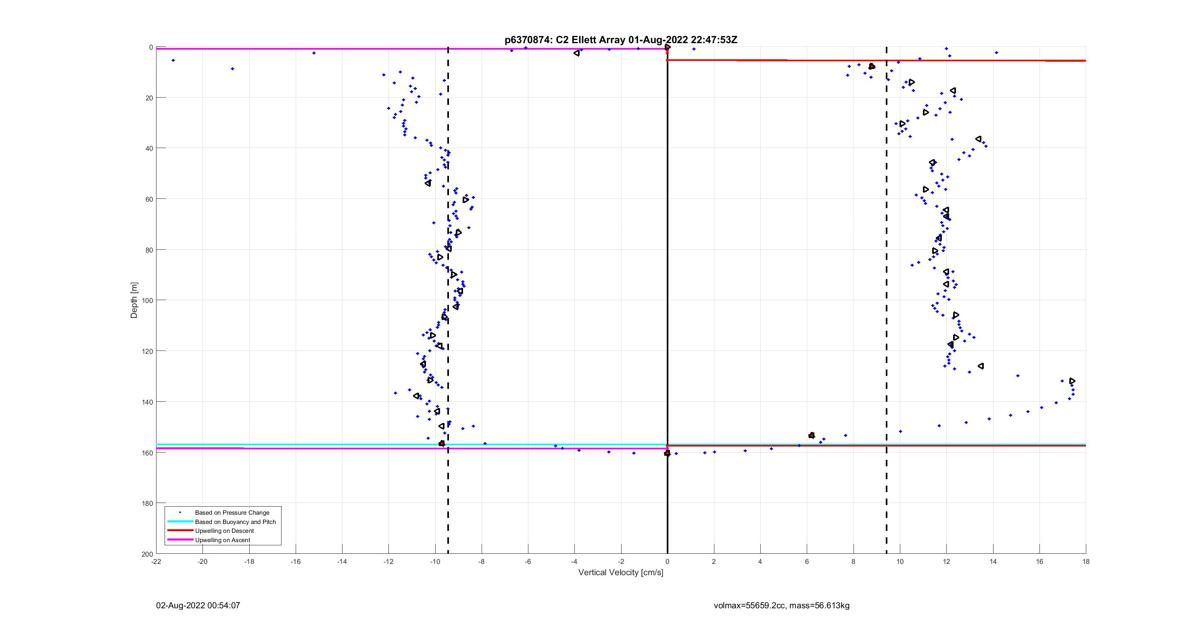Click the depth tick label '80'

tap(148, 250)
